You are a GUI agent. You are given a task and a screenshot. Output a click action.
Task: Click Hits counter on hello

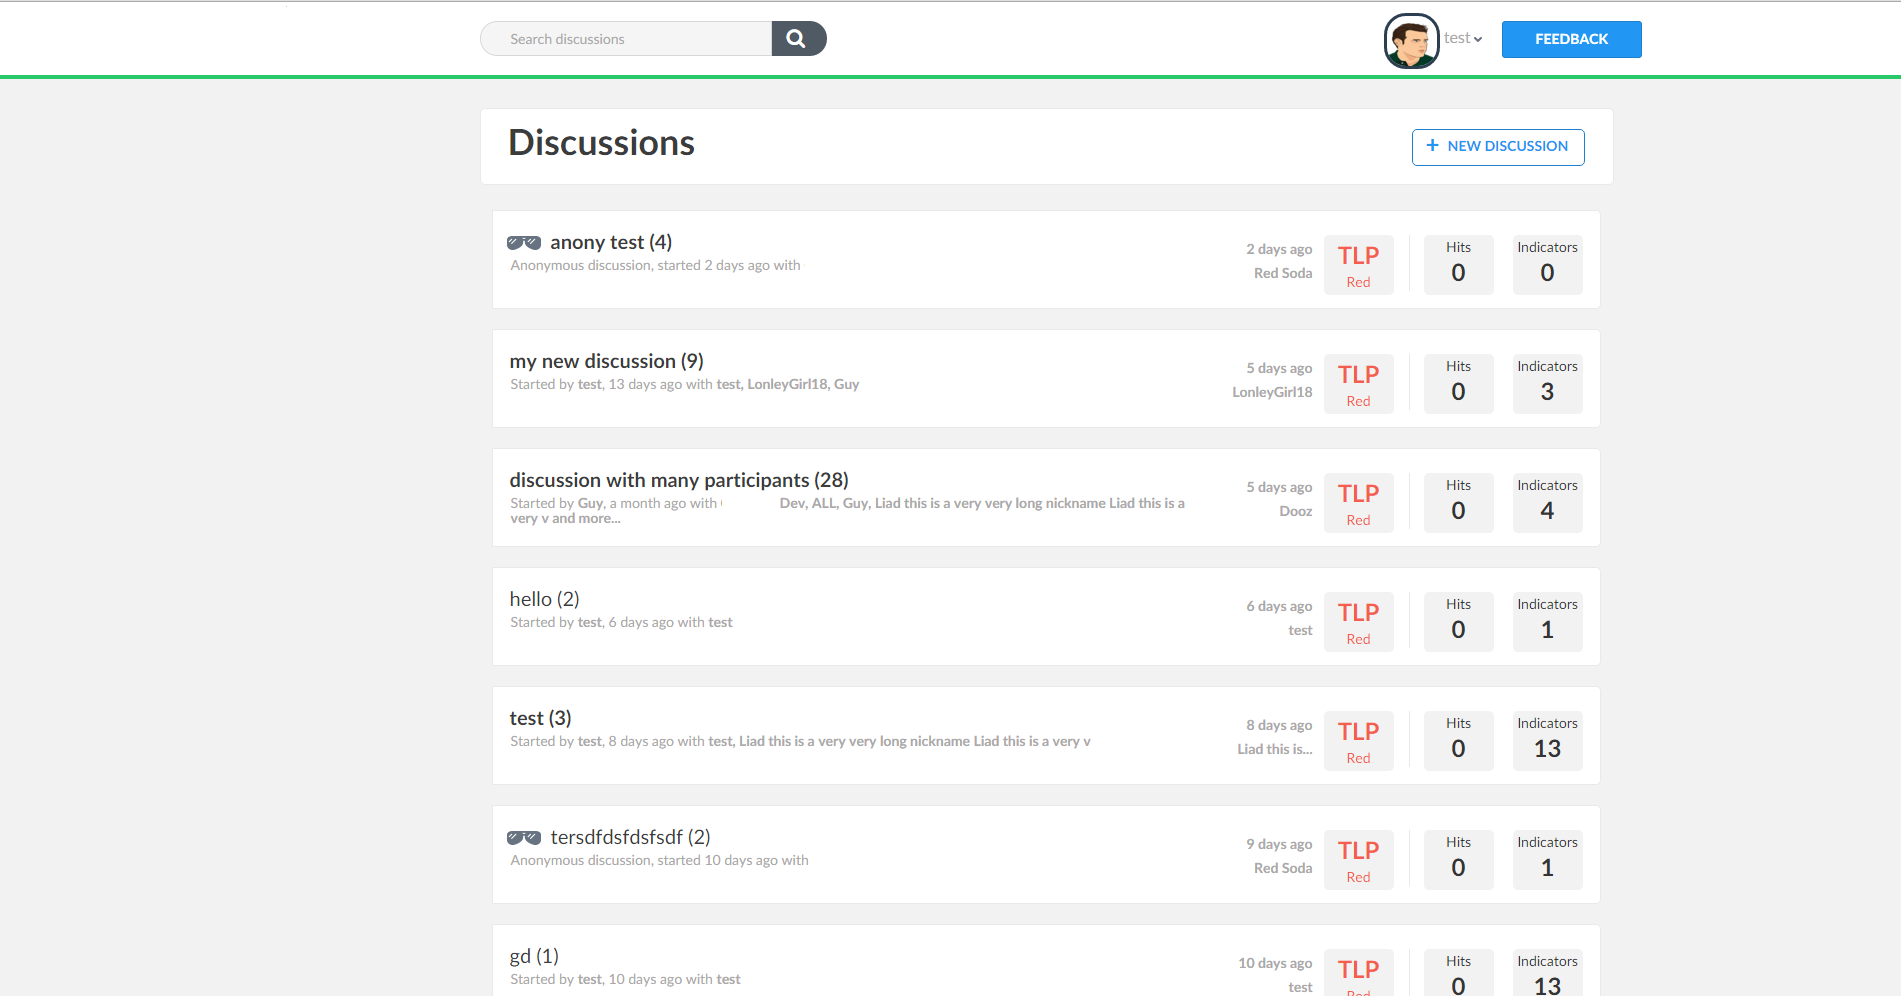point(1458,622)
